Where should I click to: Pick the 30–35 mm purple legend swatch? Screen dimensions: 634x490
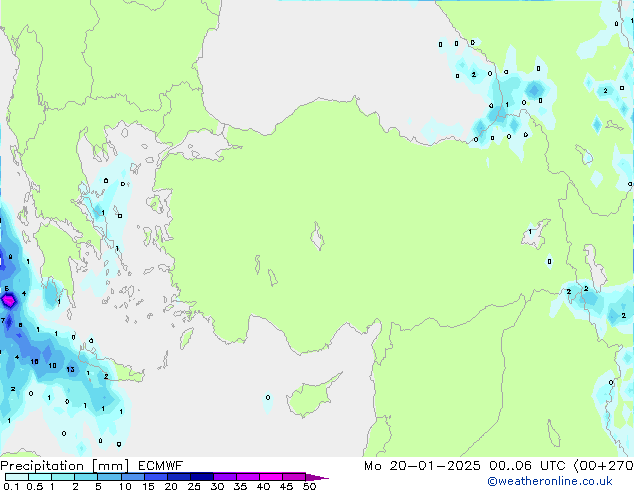pyautogui.click(x=224, y=477)
